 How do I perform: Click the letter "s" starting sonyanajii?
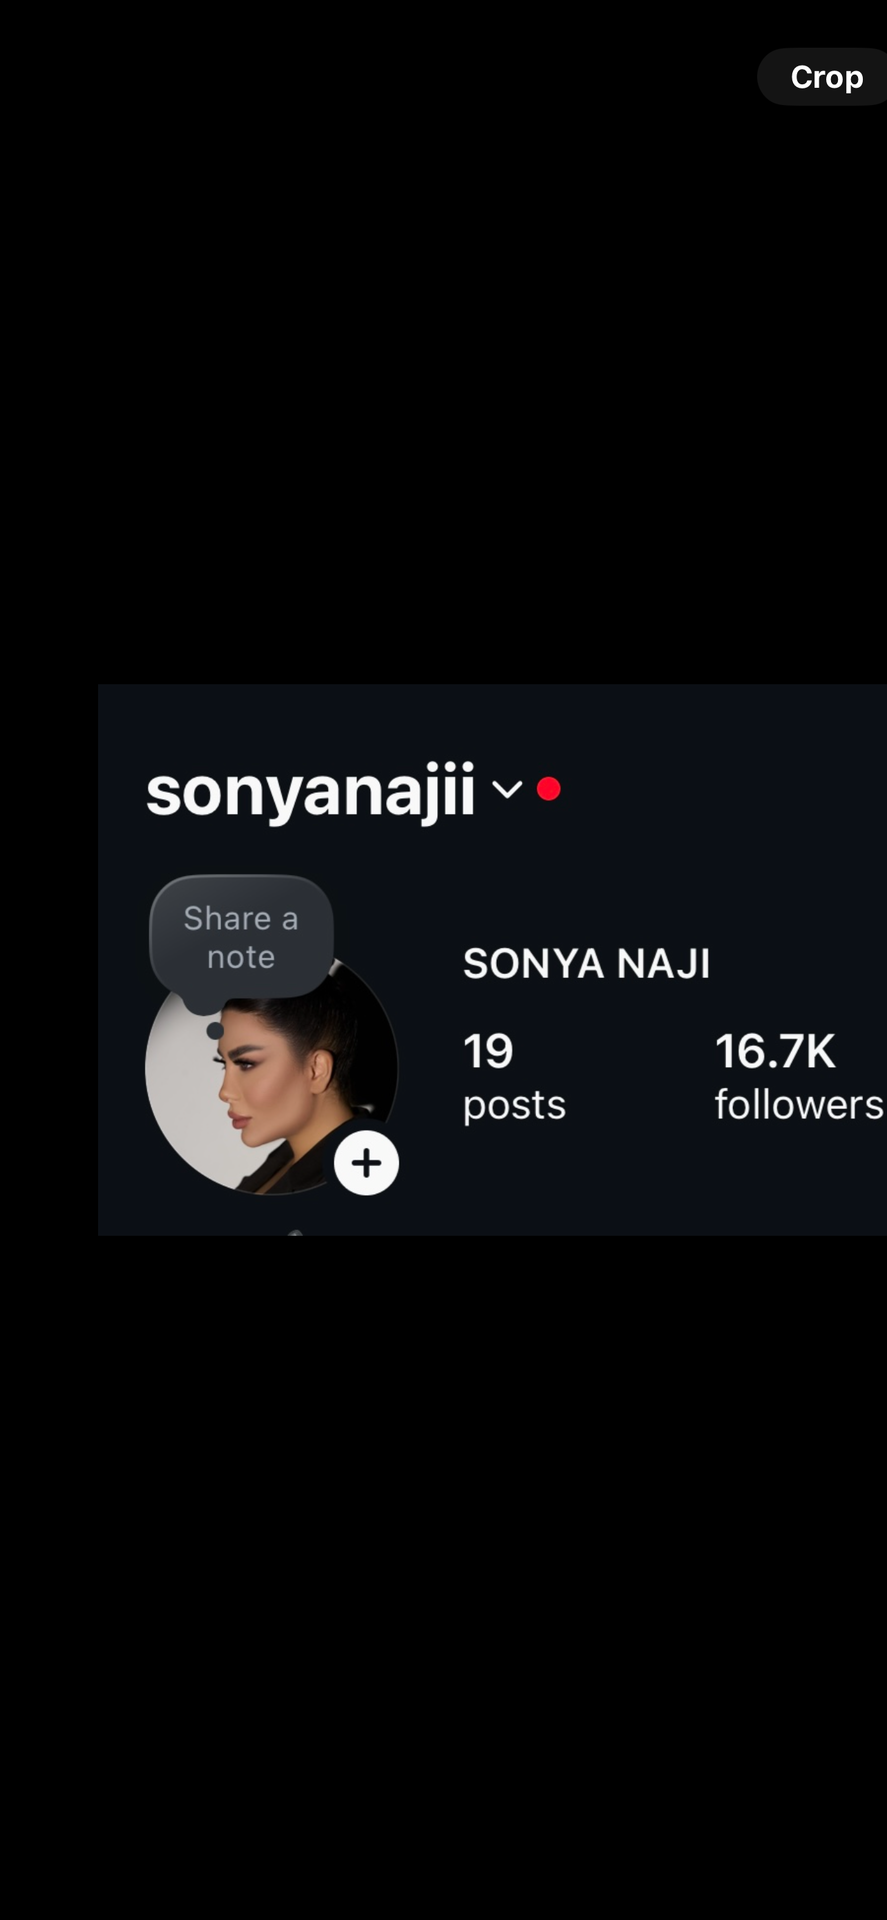point(162,794)
